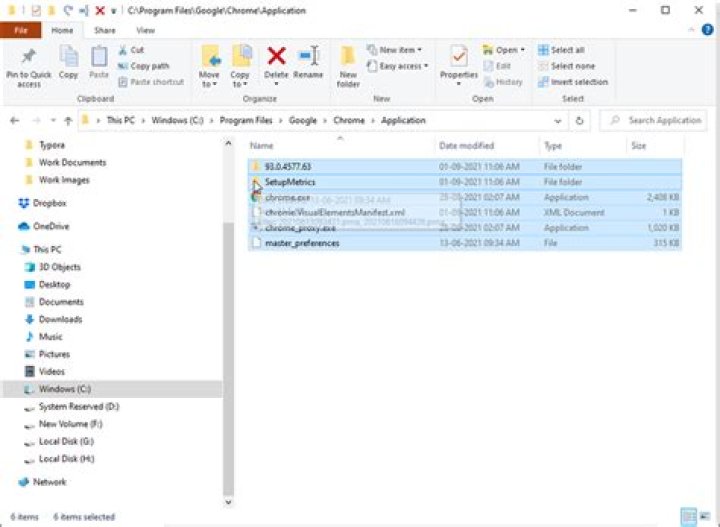Click This PC in the address bar
Viewport: 720px width, 527px height.
pos(121,121)
